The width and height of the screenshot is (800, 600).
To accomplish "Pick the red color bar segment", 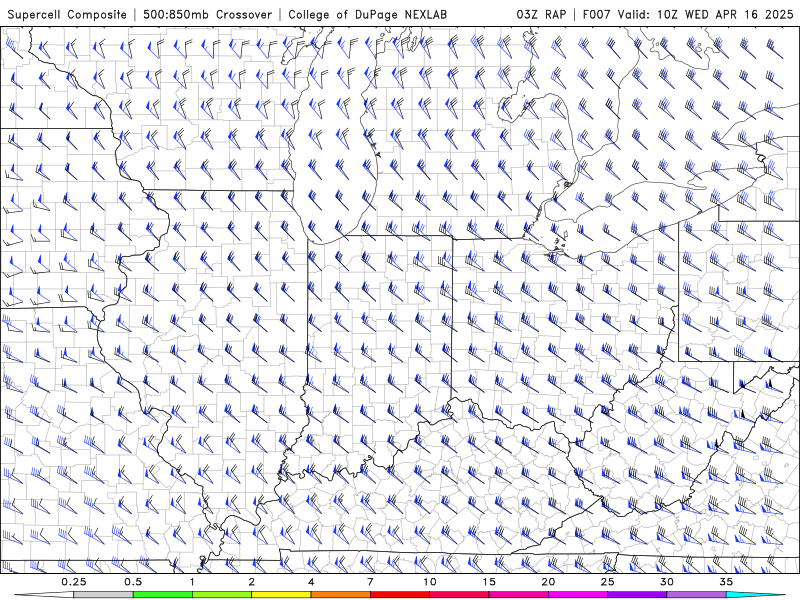I will (x=400, y=595).
